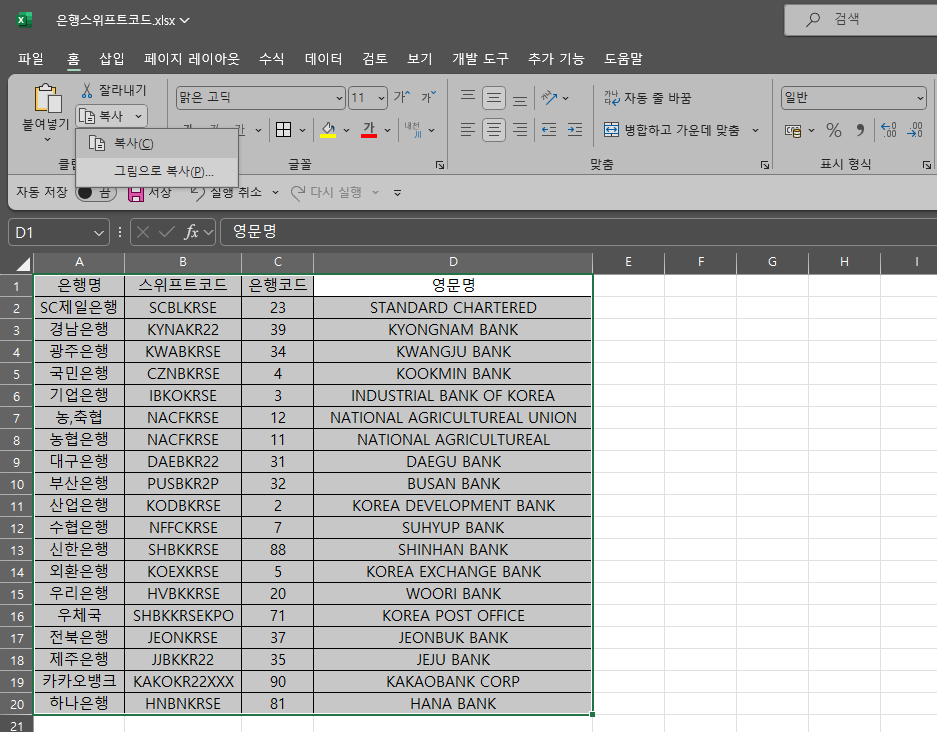Align text to the vertical middle
Viewport: 937px width, 732px height.
494,97
